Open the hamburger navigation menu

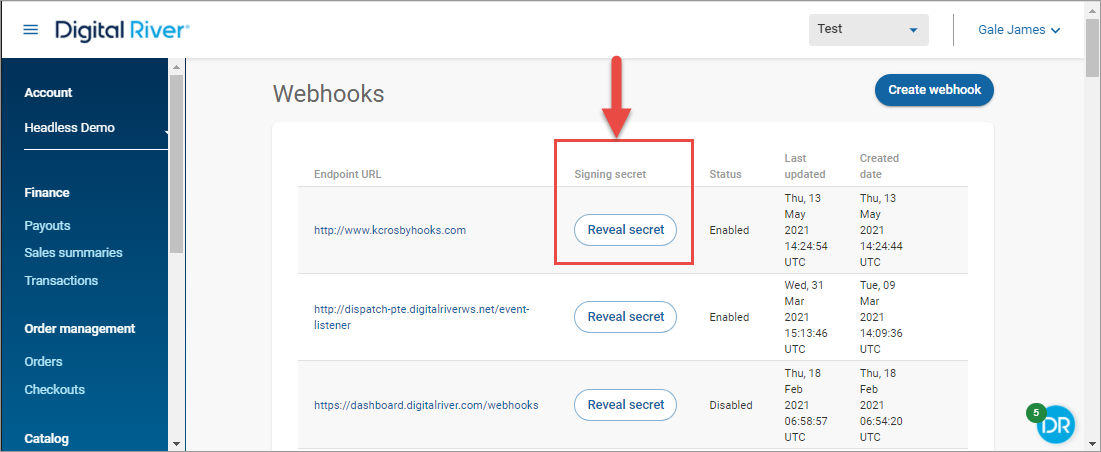point(31,30)
